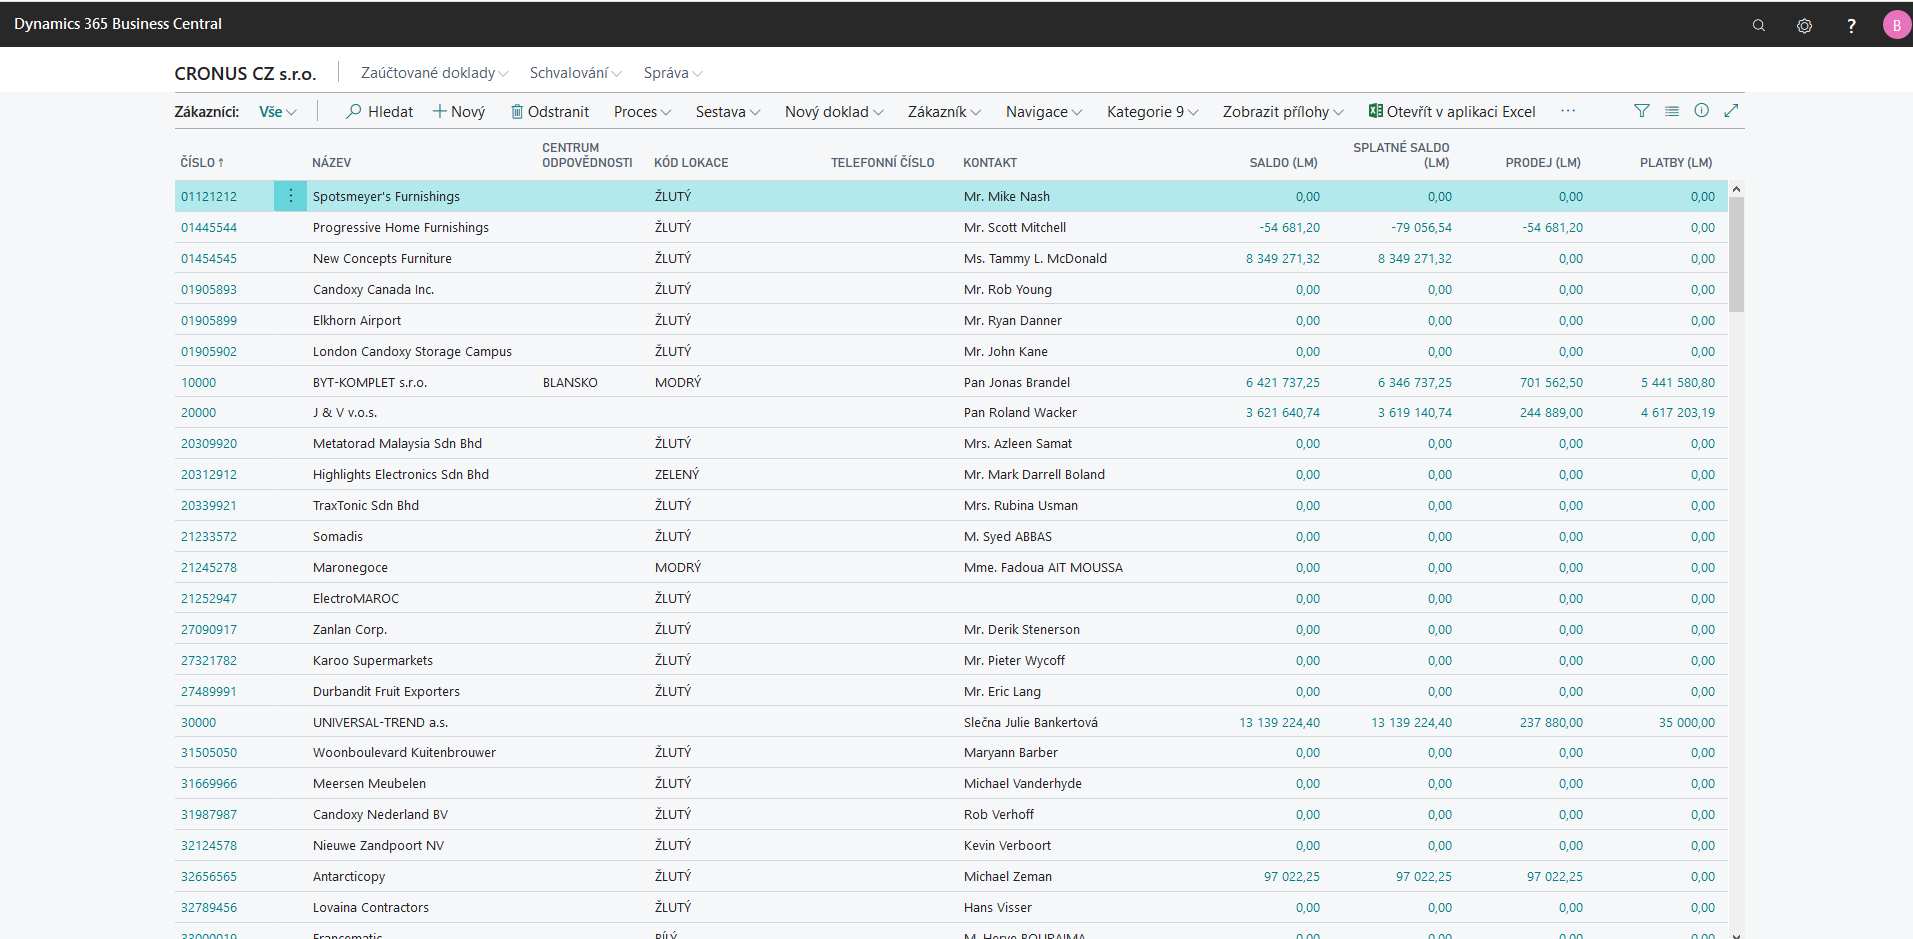Expand the Nový doklad dropdown
This screenshot has width=1913, height=939.
pos(834,112)
